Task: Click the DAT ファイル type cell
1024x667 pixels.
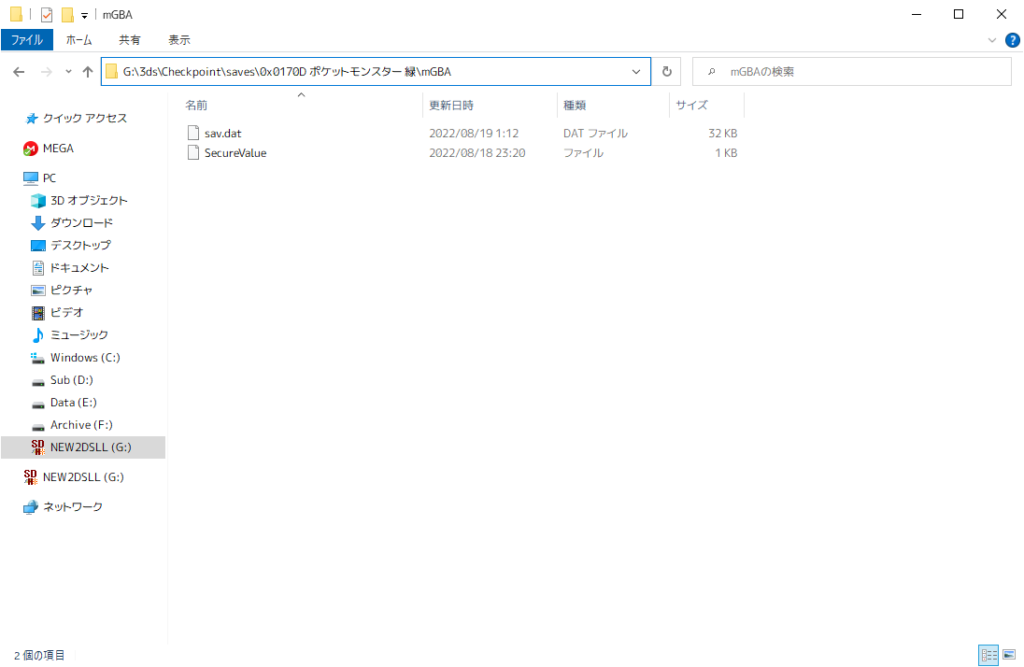Action: (595, 133)
